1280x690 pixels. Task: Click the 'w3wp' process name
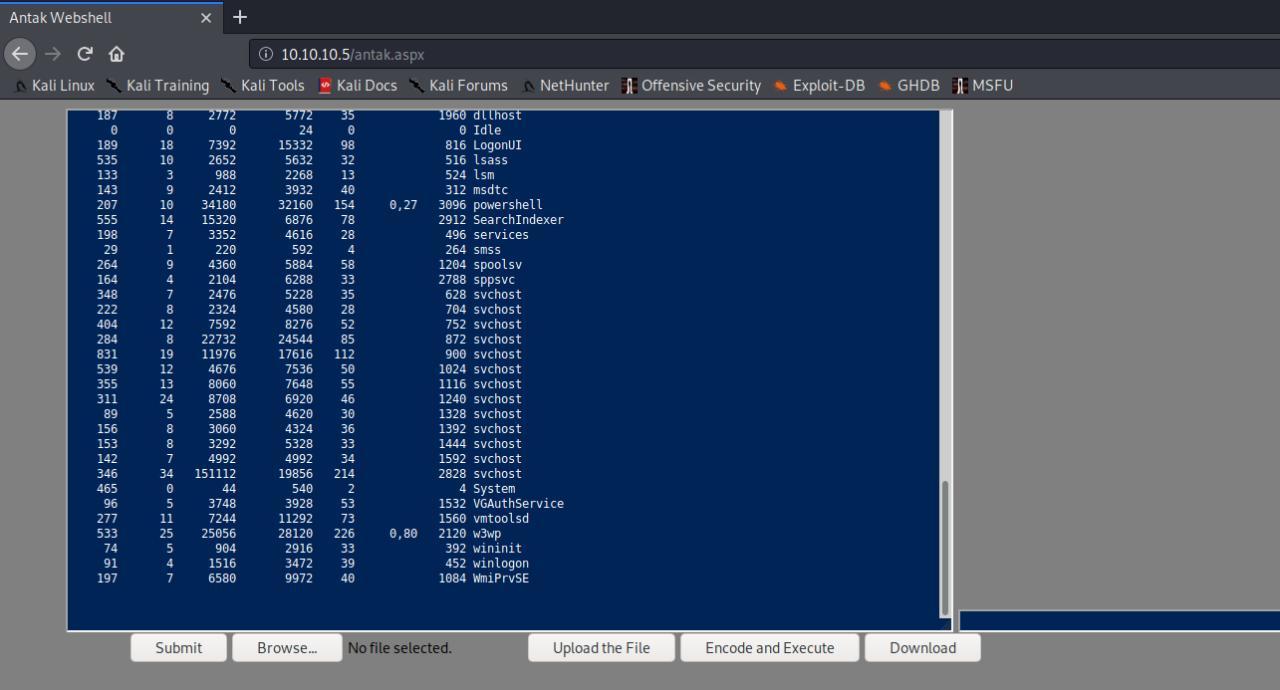pos(487,534)
